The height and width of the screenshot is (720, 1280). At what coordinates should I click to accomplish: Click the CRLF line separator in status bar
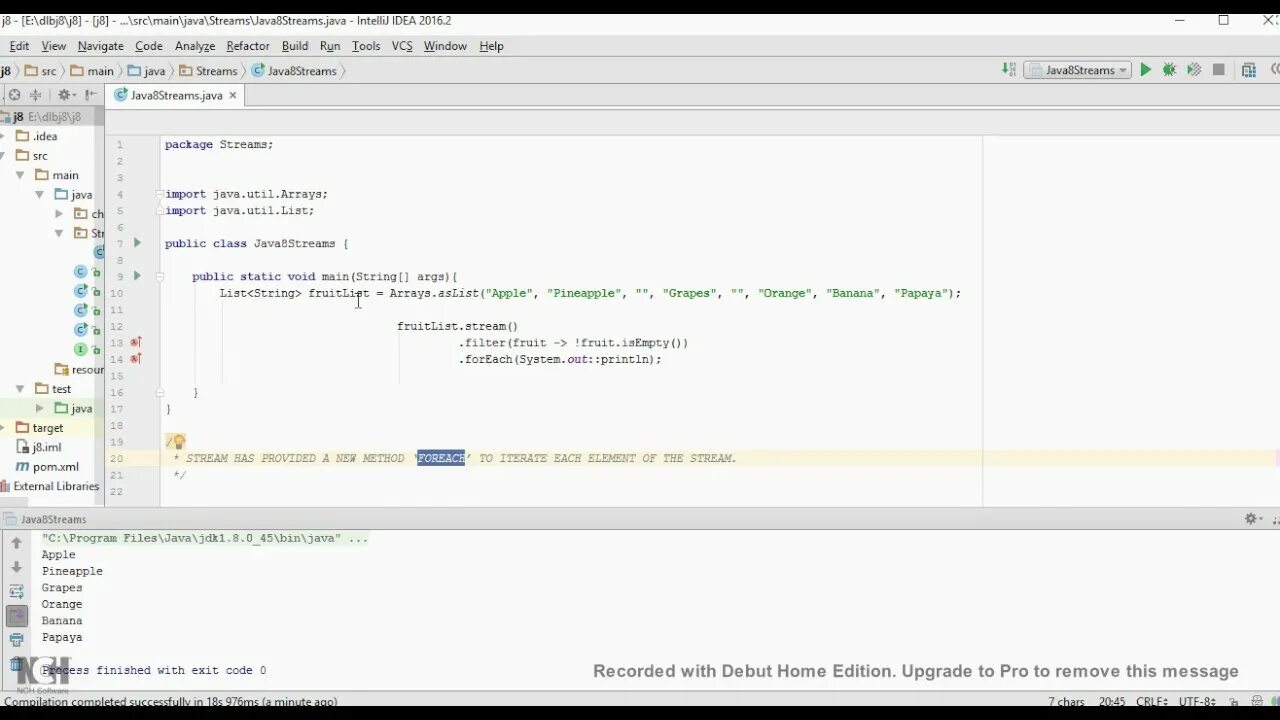coord(1153,702)
